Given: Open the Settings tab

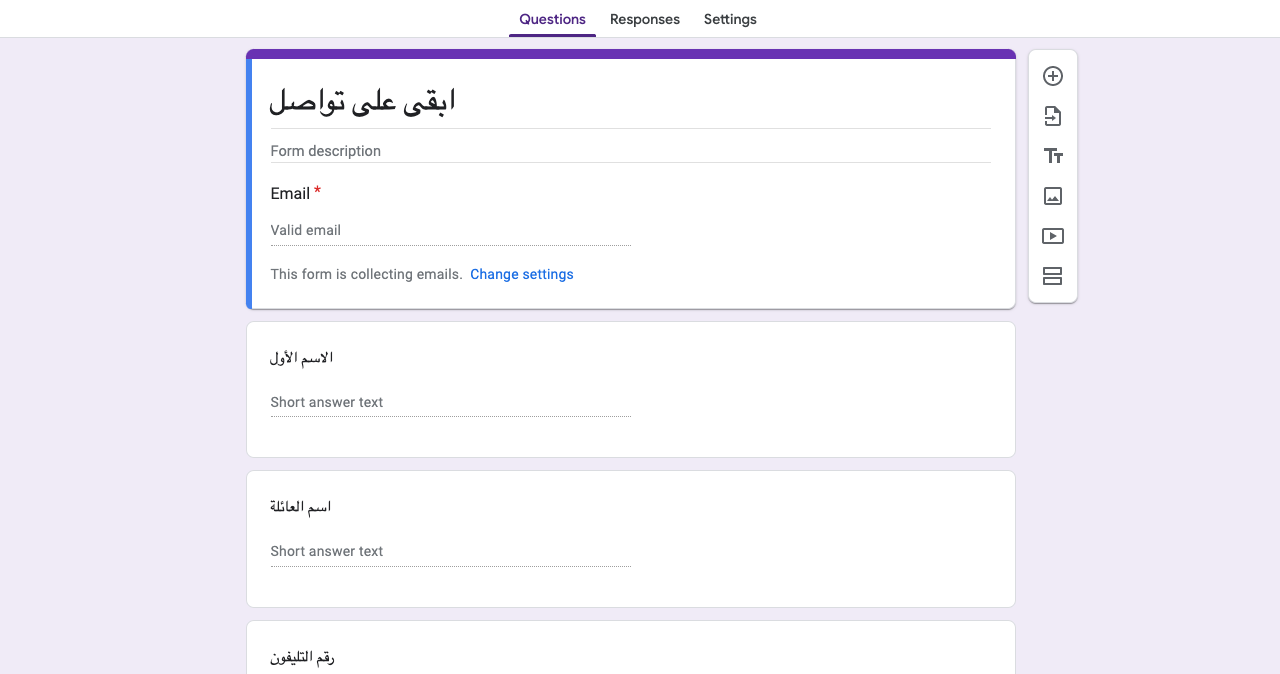Looking at the screenshot, I should coord(730,19).
